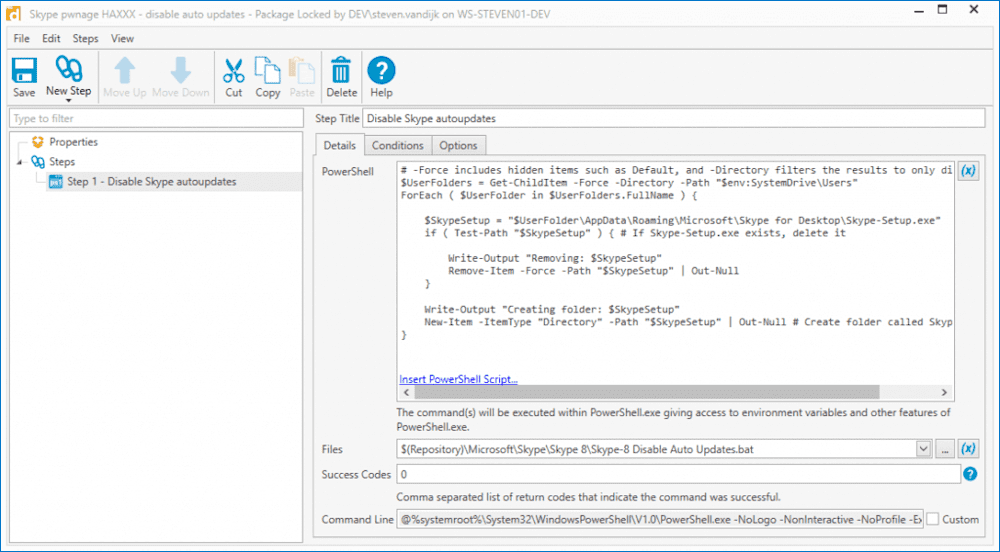Insert variable (x) beside PowerShell box

pos(968,171)
